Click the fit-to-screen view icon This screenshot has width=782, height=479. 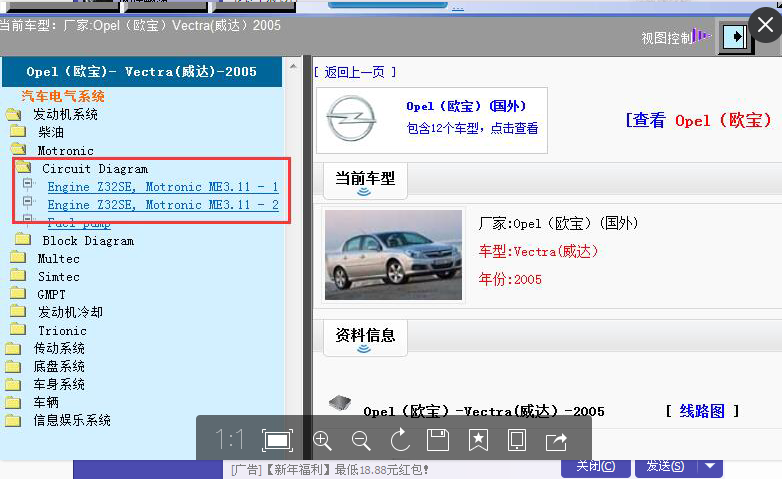277,440
